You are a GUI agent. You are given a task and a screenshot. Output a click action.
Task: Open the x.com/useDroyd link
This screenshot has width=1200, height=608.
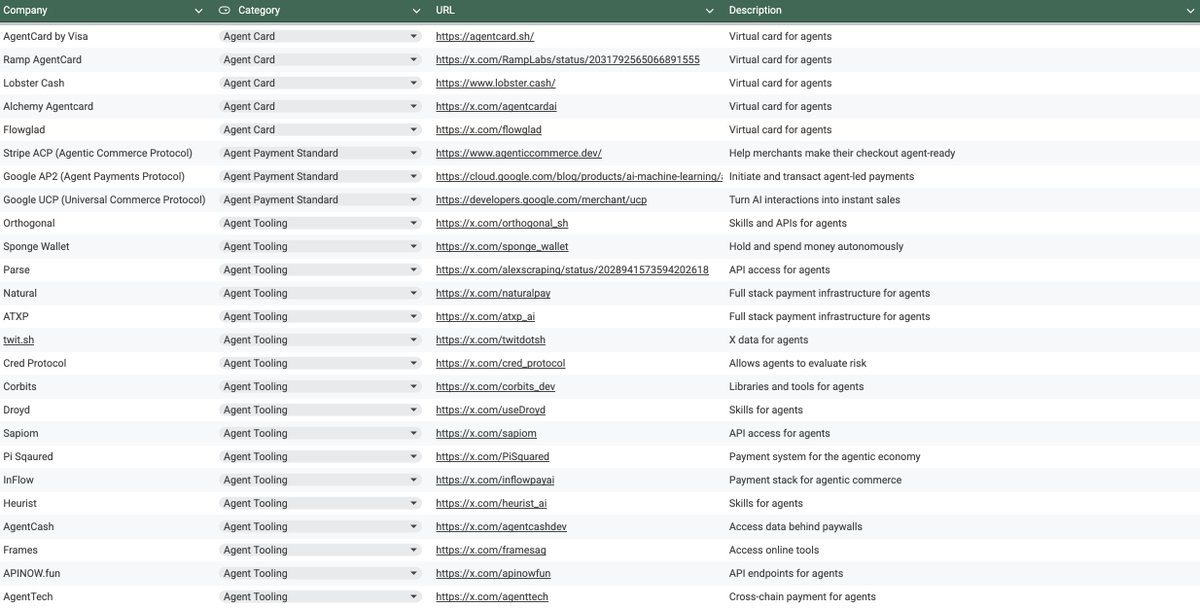(491, 410)
